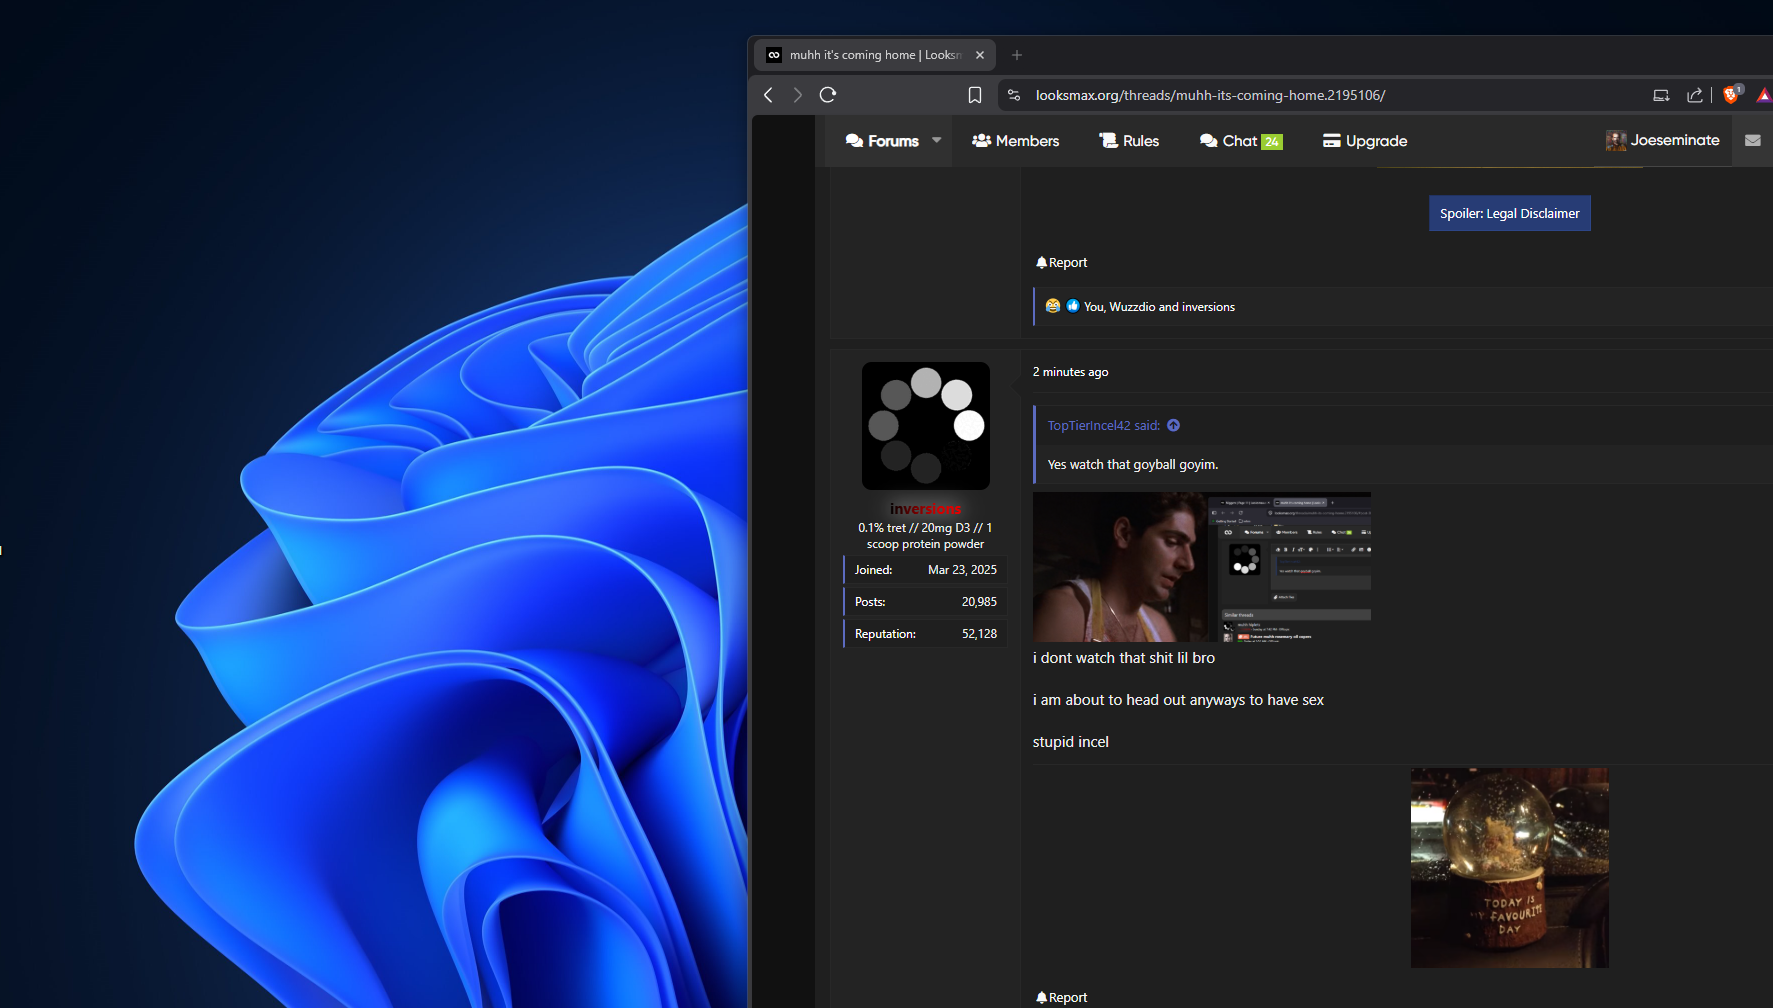Screen dimensions: 1773x1008
Task: Click the quoted text 'Yes watch that goyball goyim.'
Action: 1133,465
